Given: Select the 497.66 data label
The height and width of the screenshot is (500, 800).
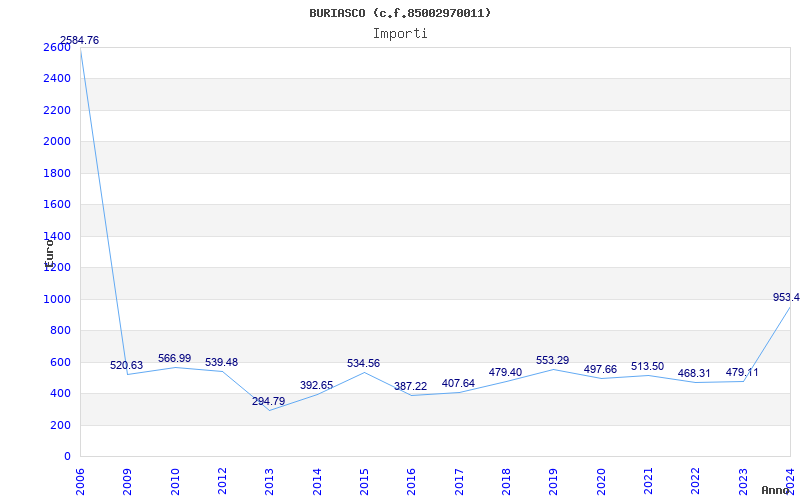Looking at the screenshot, I should point(600,369).
